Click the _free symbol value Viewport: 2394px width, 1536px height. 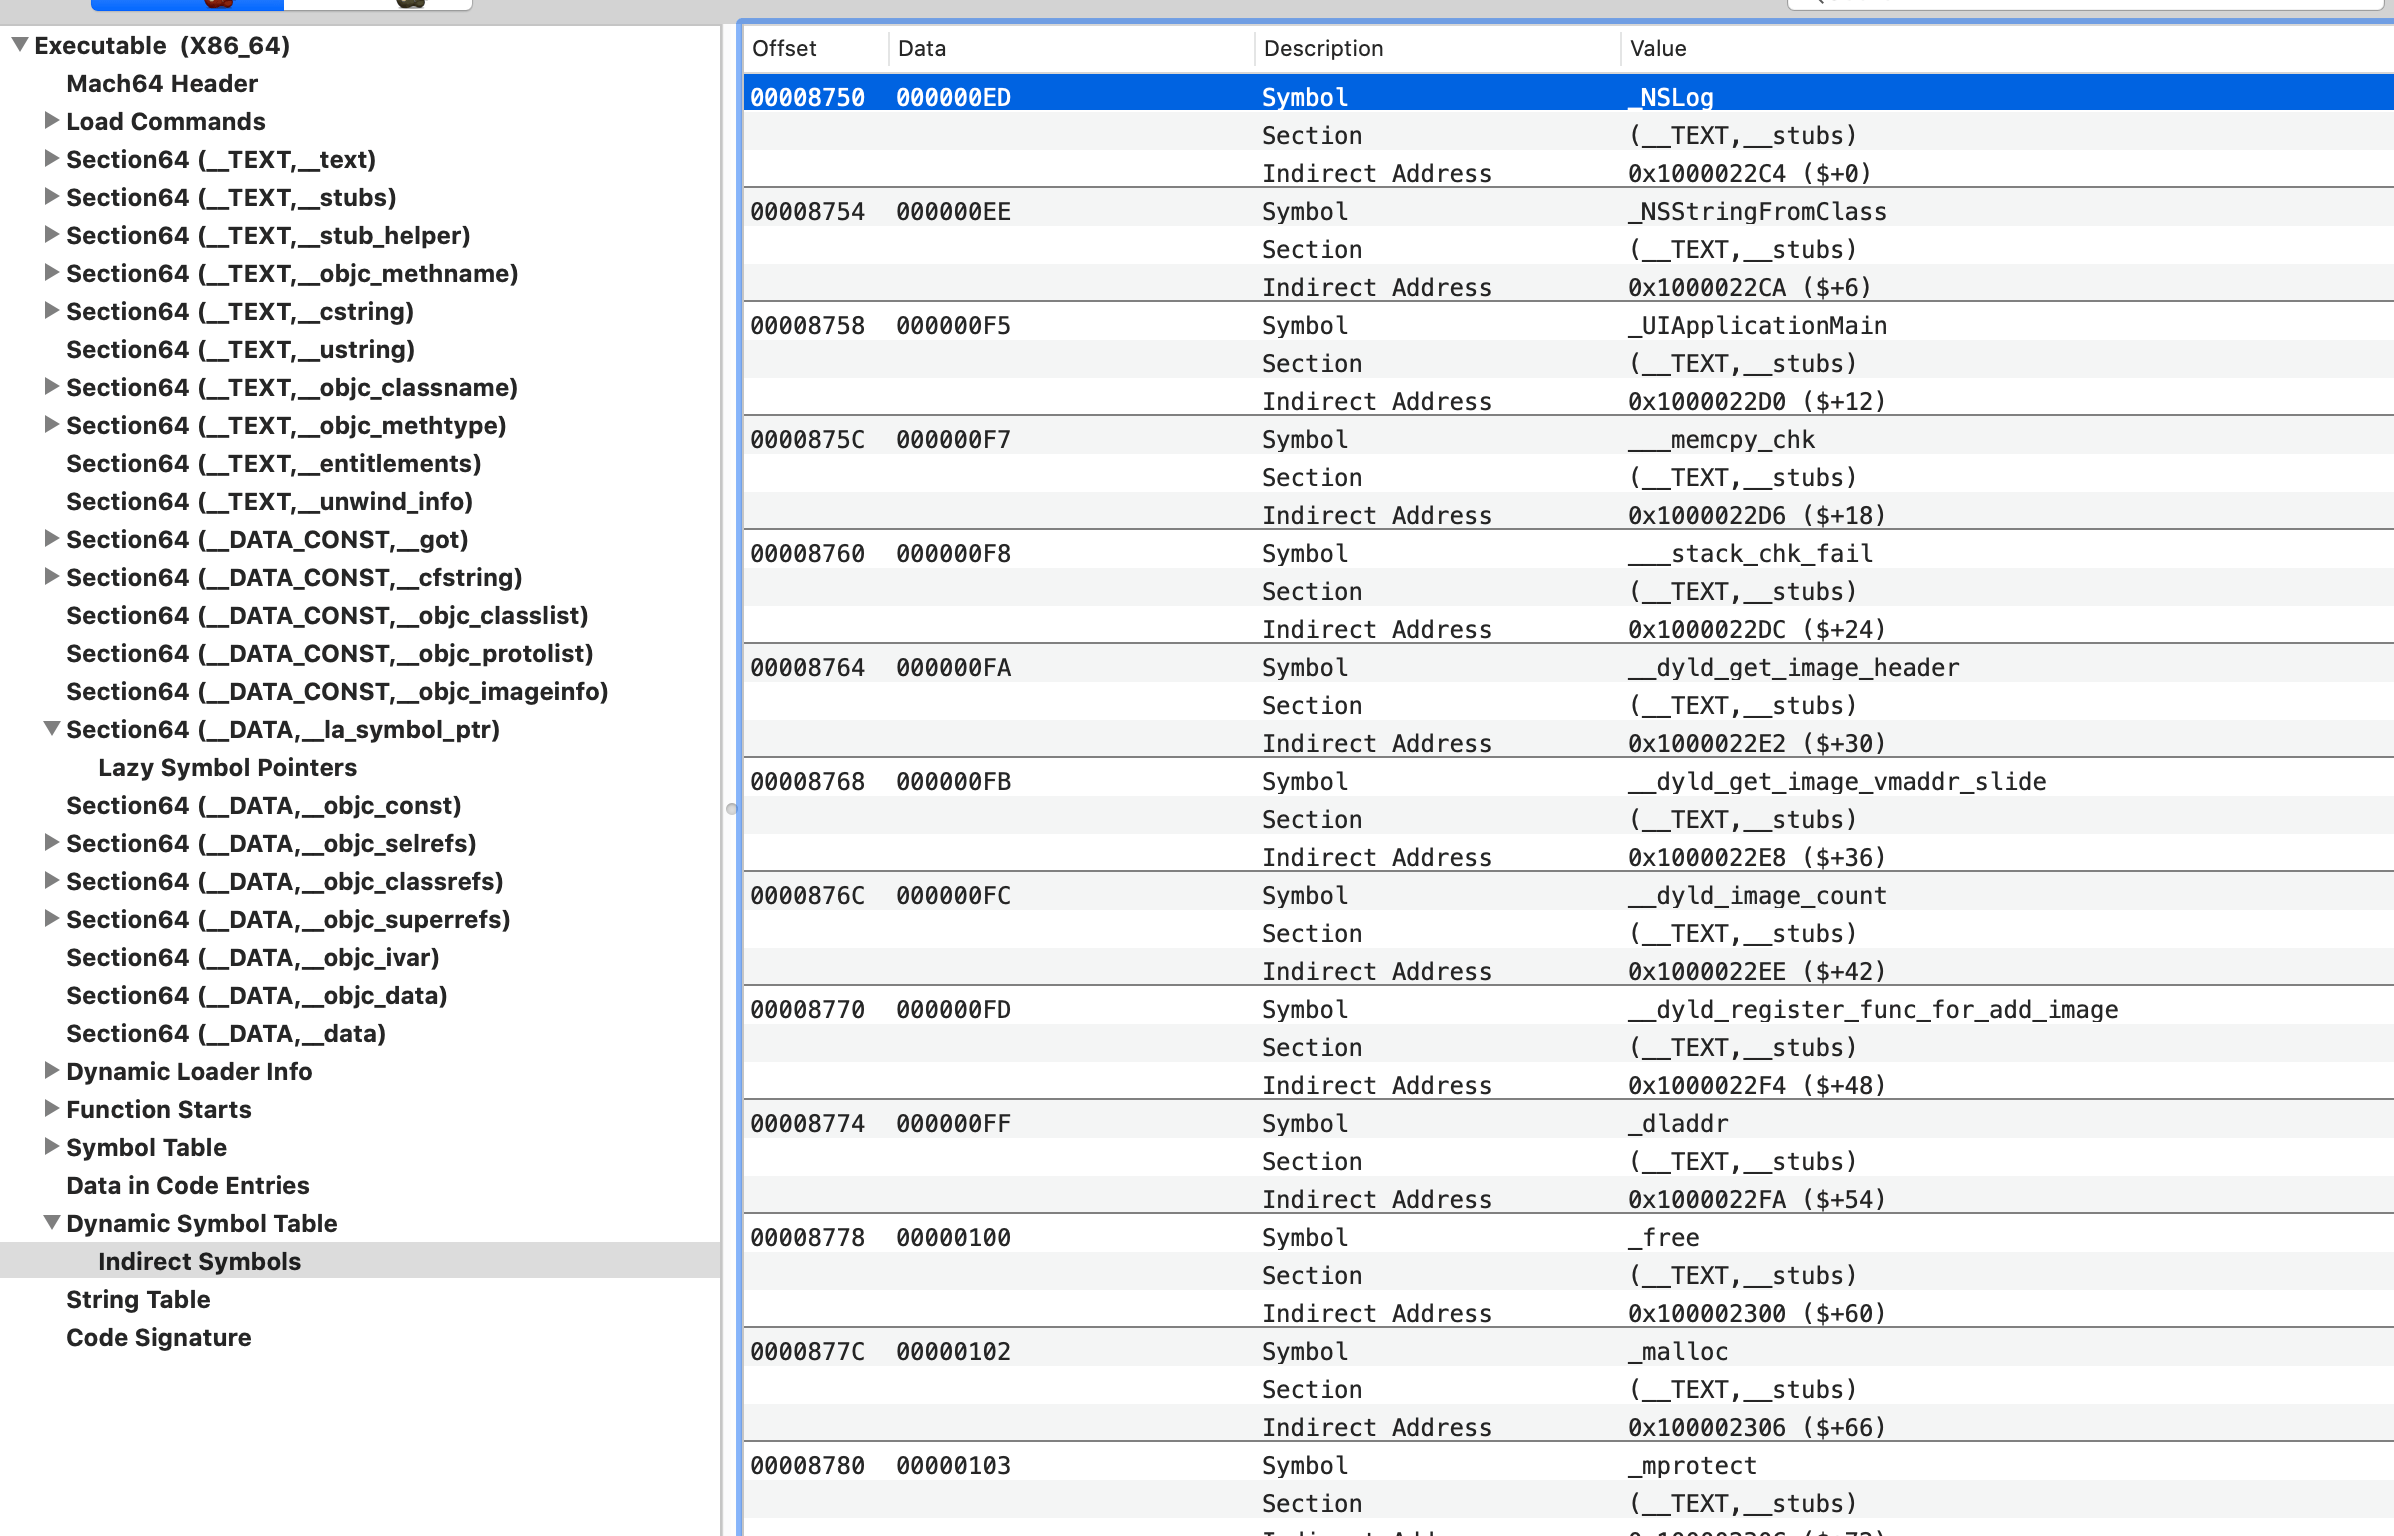(x=1664, y=1238)
